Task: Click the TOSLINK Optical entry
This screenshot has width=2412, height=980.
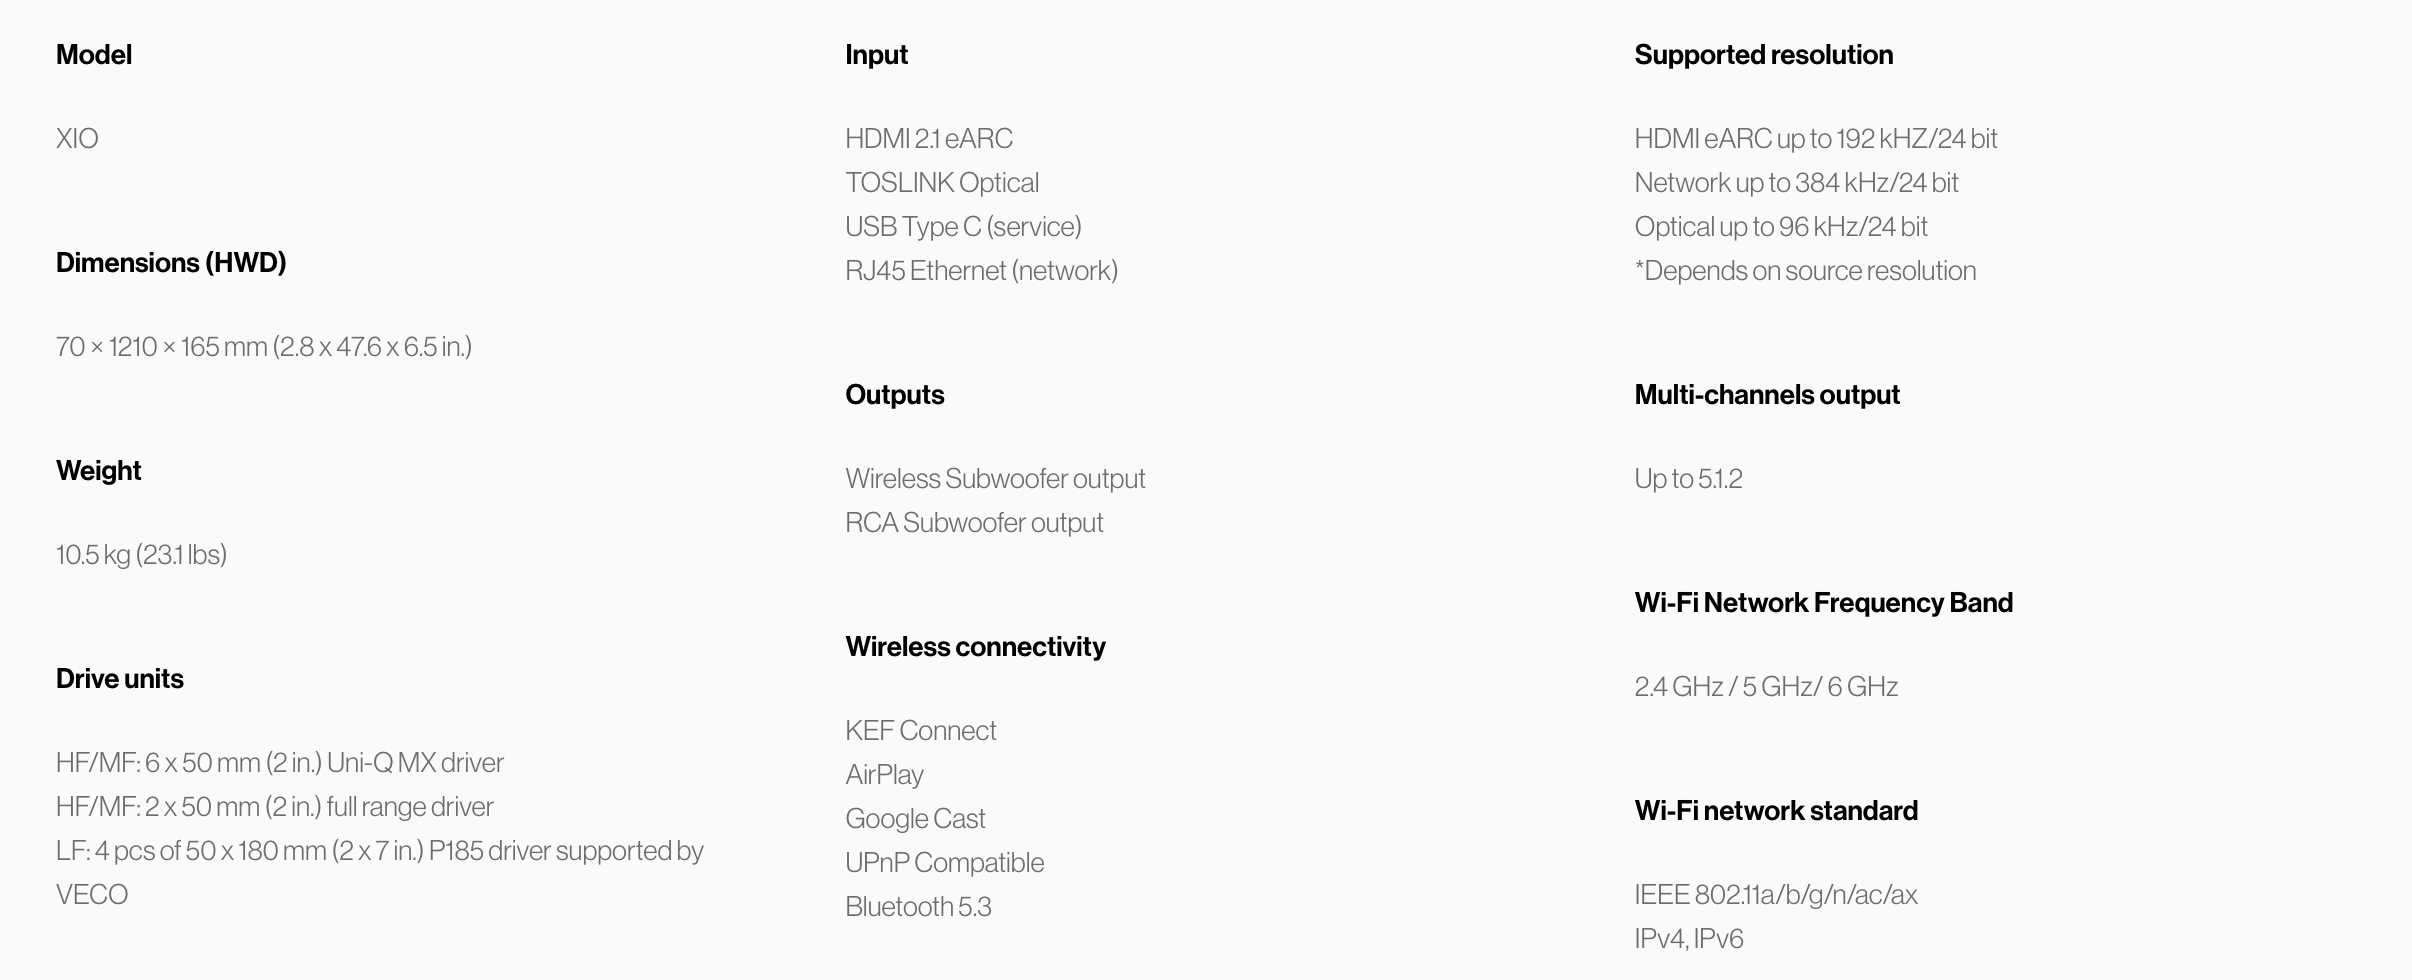Action: (x=942, y=183)
